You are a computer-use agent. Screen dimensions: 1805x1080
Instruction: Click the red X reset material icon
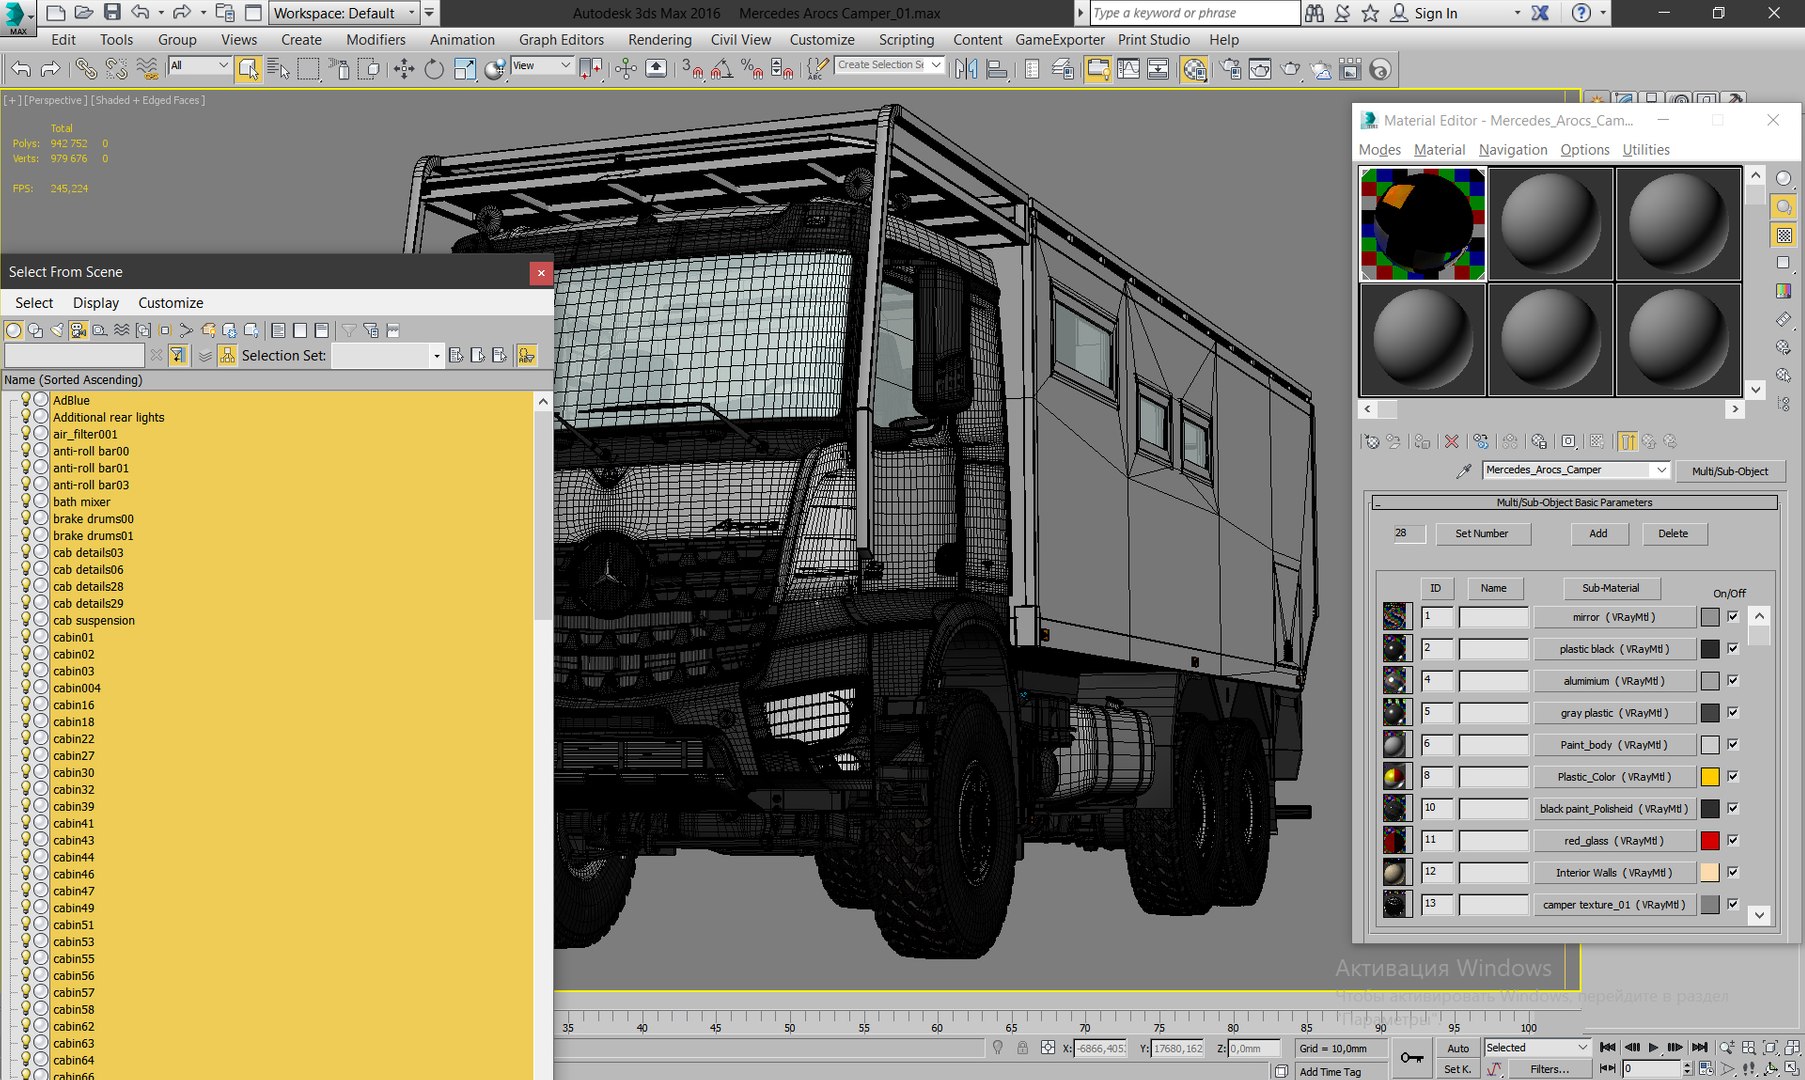(x=1452, y=441)
